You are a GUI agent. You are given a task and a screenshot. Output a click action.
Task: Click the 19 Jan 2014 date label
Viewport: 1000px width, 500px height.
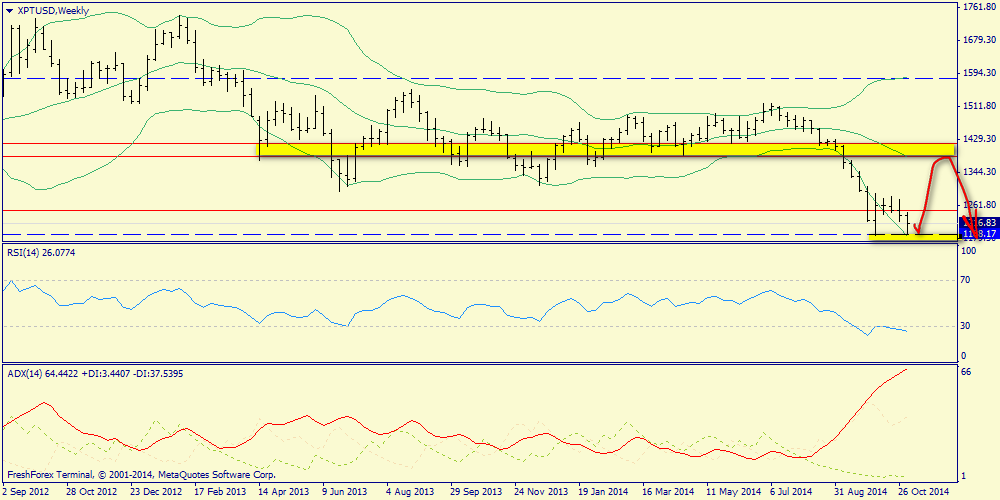coord(603,492)
